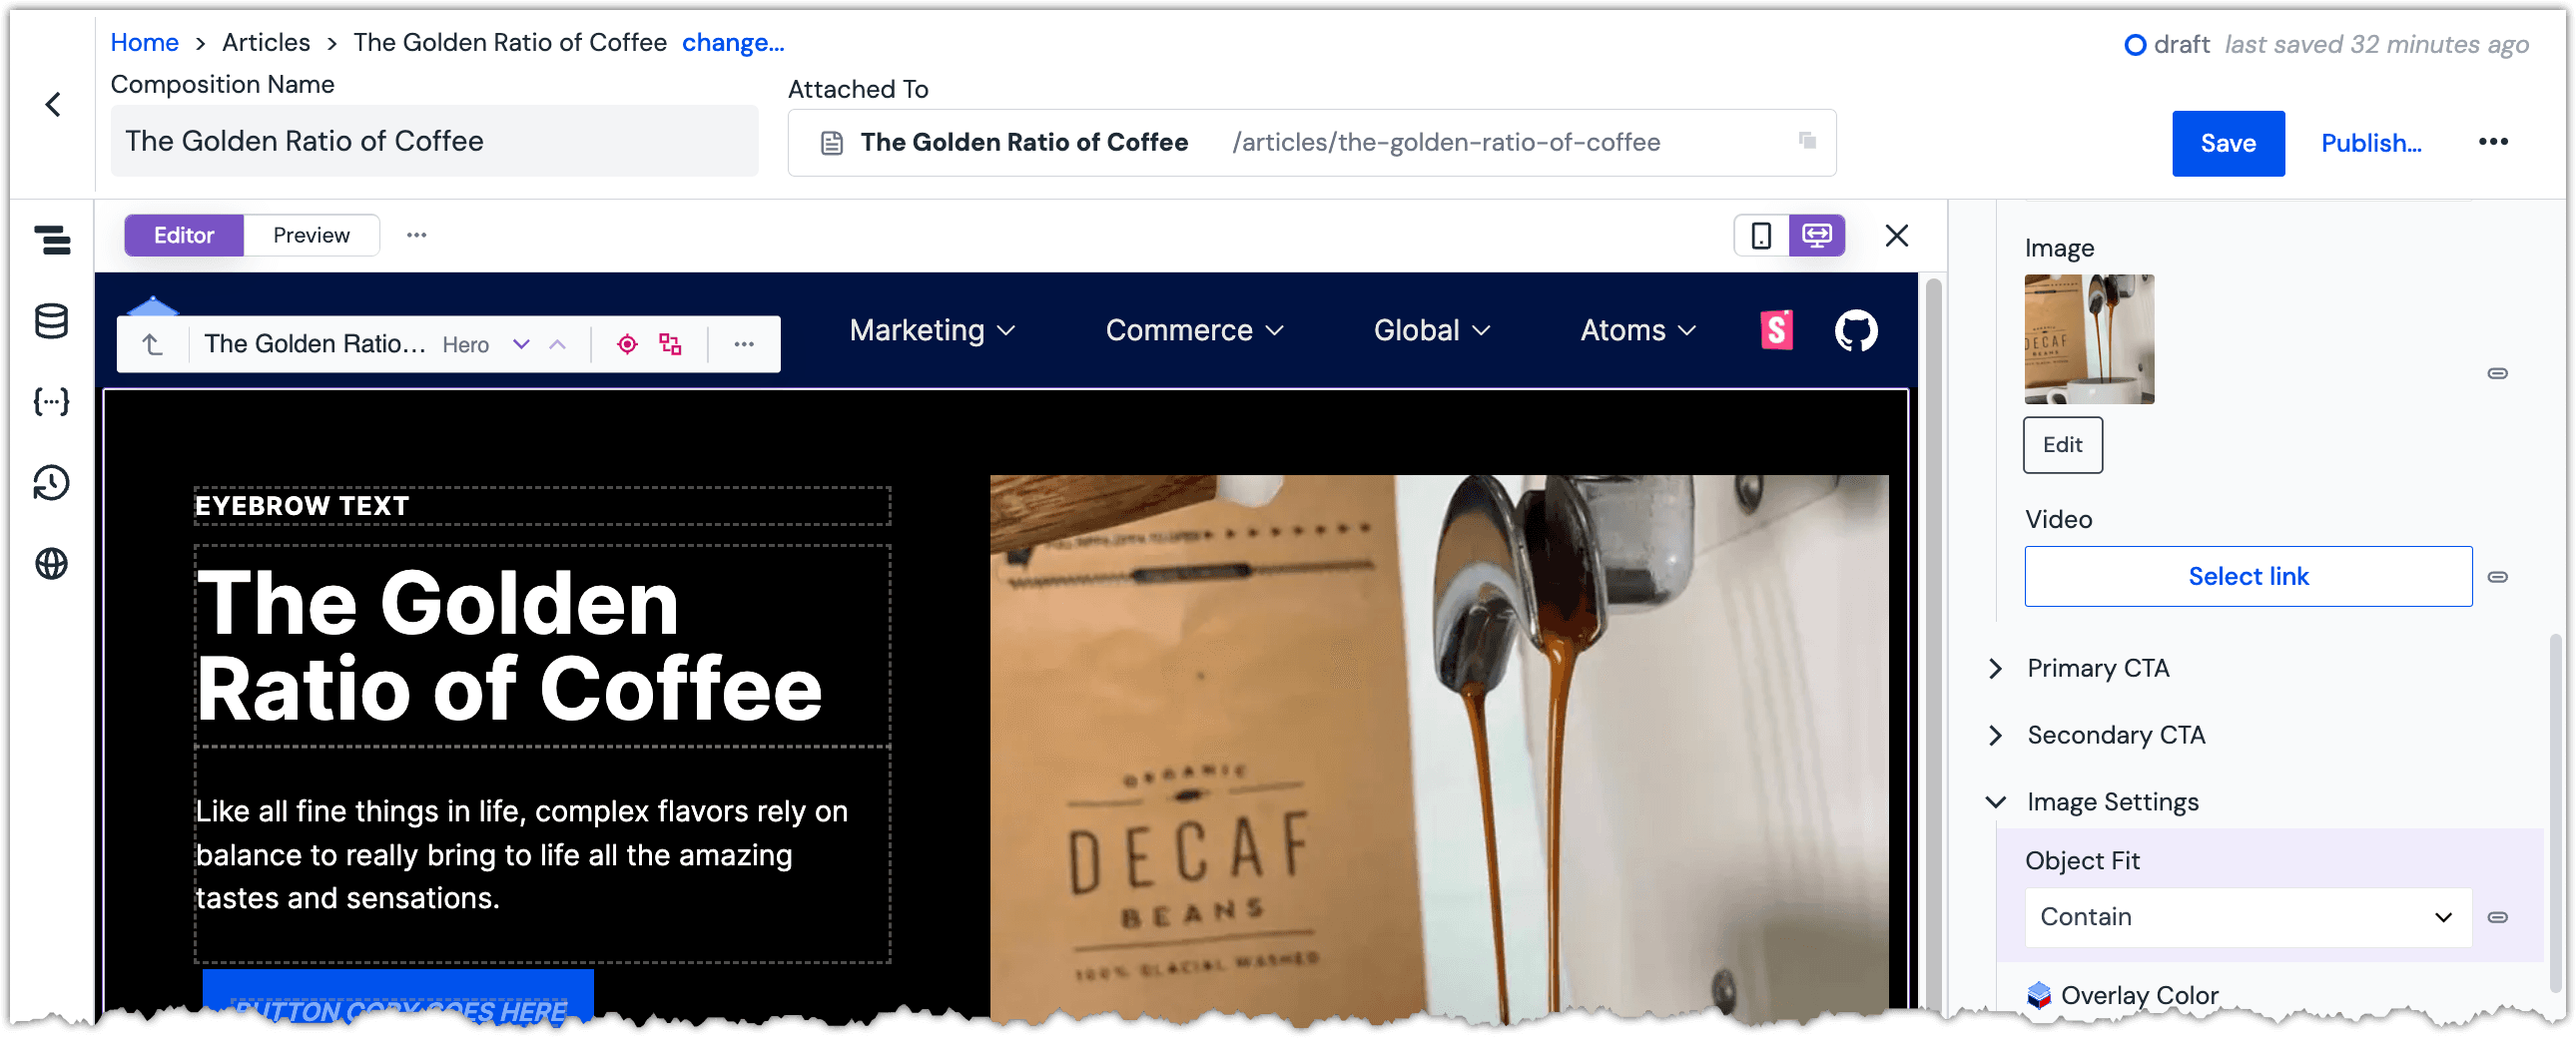The image size is (2576, 1038).
Task: Switch to the desktop viewport icon
Action: (1816, 235)
